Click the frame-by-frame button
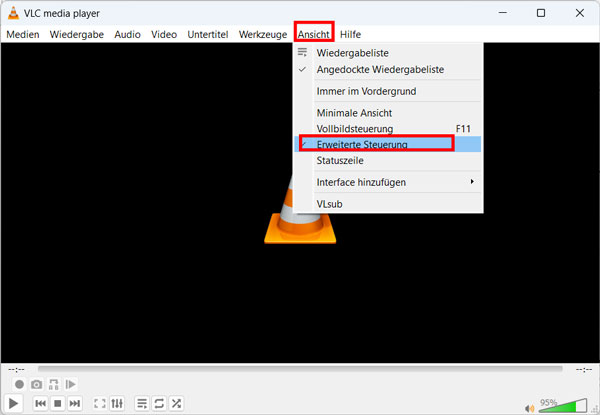 [71, 384]
